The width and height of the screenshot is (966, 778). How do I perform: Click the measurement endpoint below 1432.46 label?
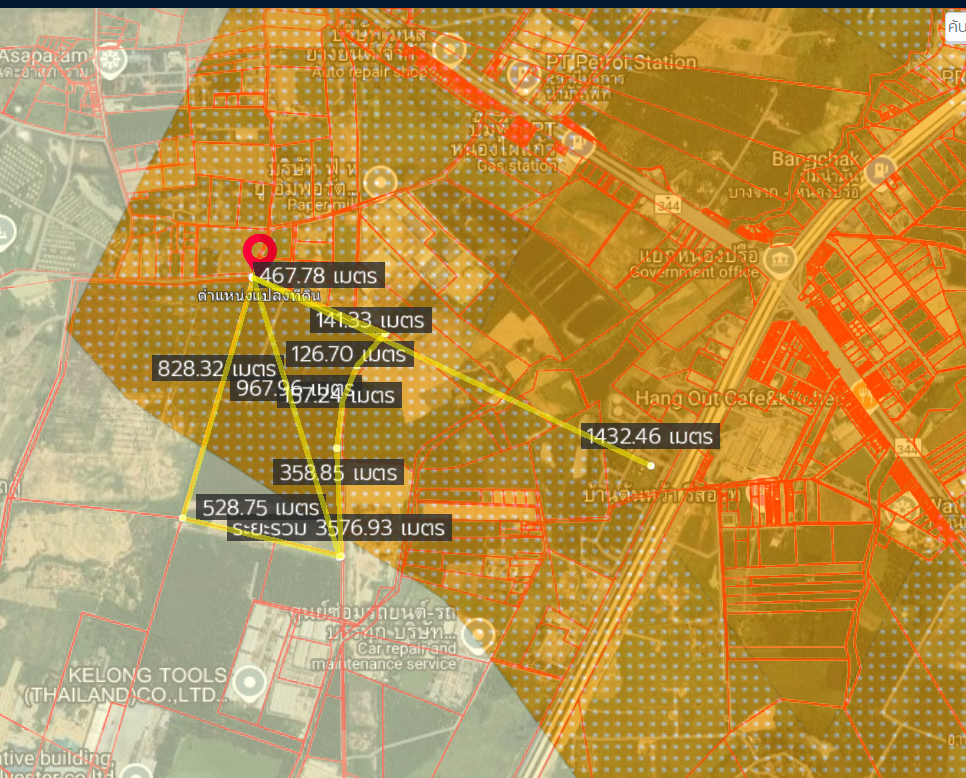[x=651, y=465]
